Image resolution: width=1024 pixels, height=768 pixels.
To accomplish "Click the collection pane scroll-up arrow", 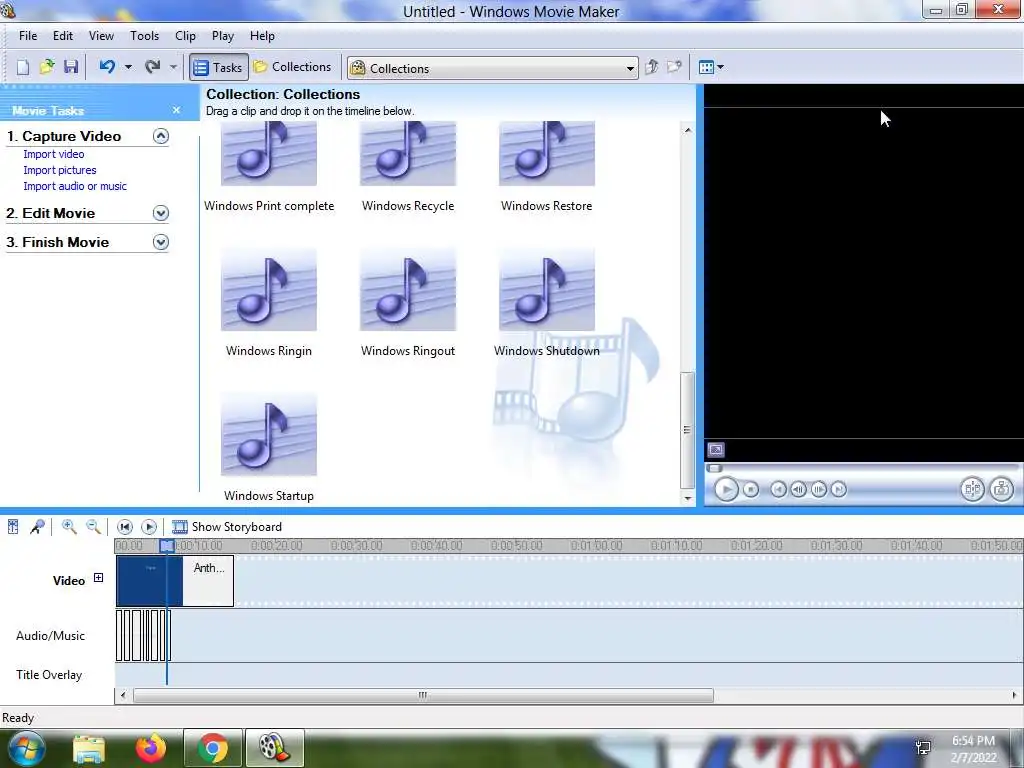I will coord(687,131).
